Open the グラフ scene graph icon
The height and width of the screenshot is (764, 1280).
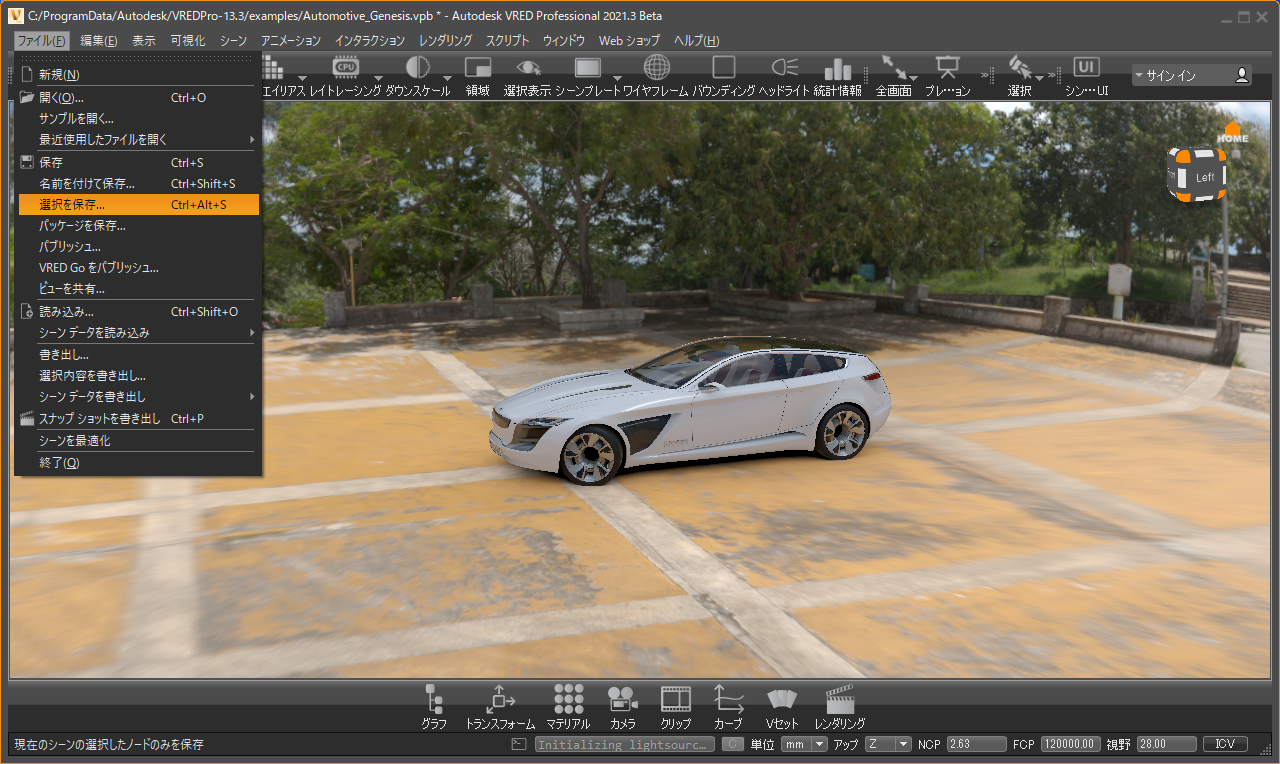click(434, 699)
